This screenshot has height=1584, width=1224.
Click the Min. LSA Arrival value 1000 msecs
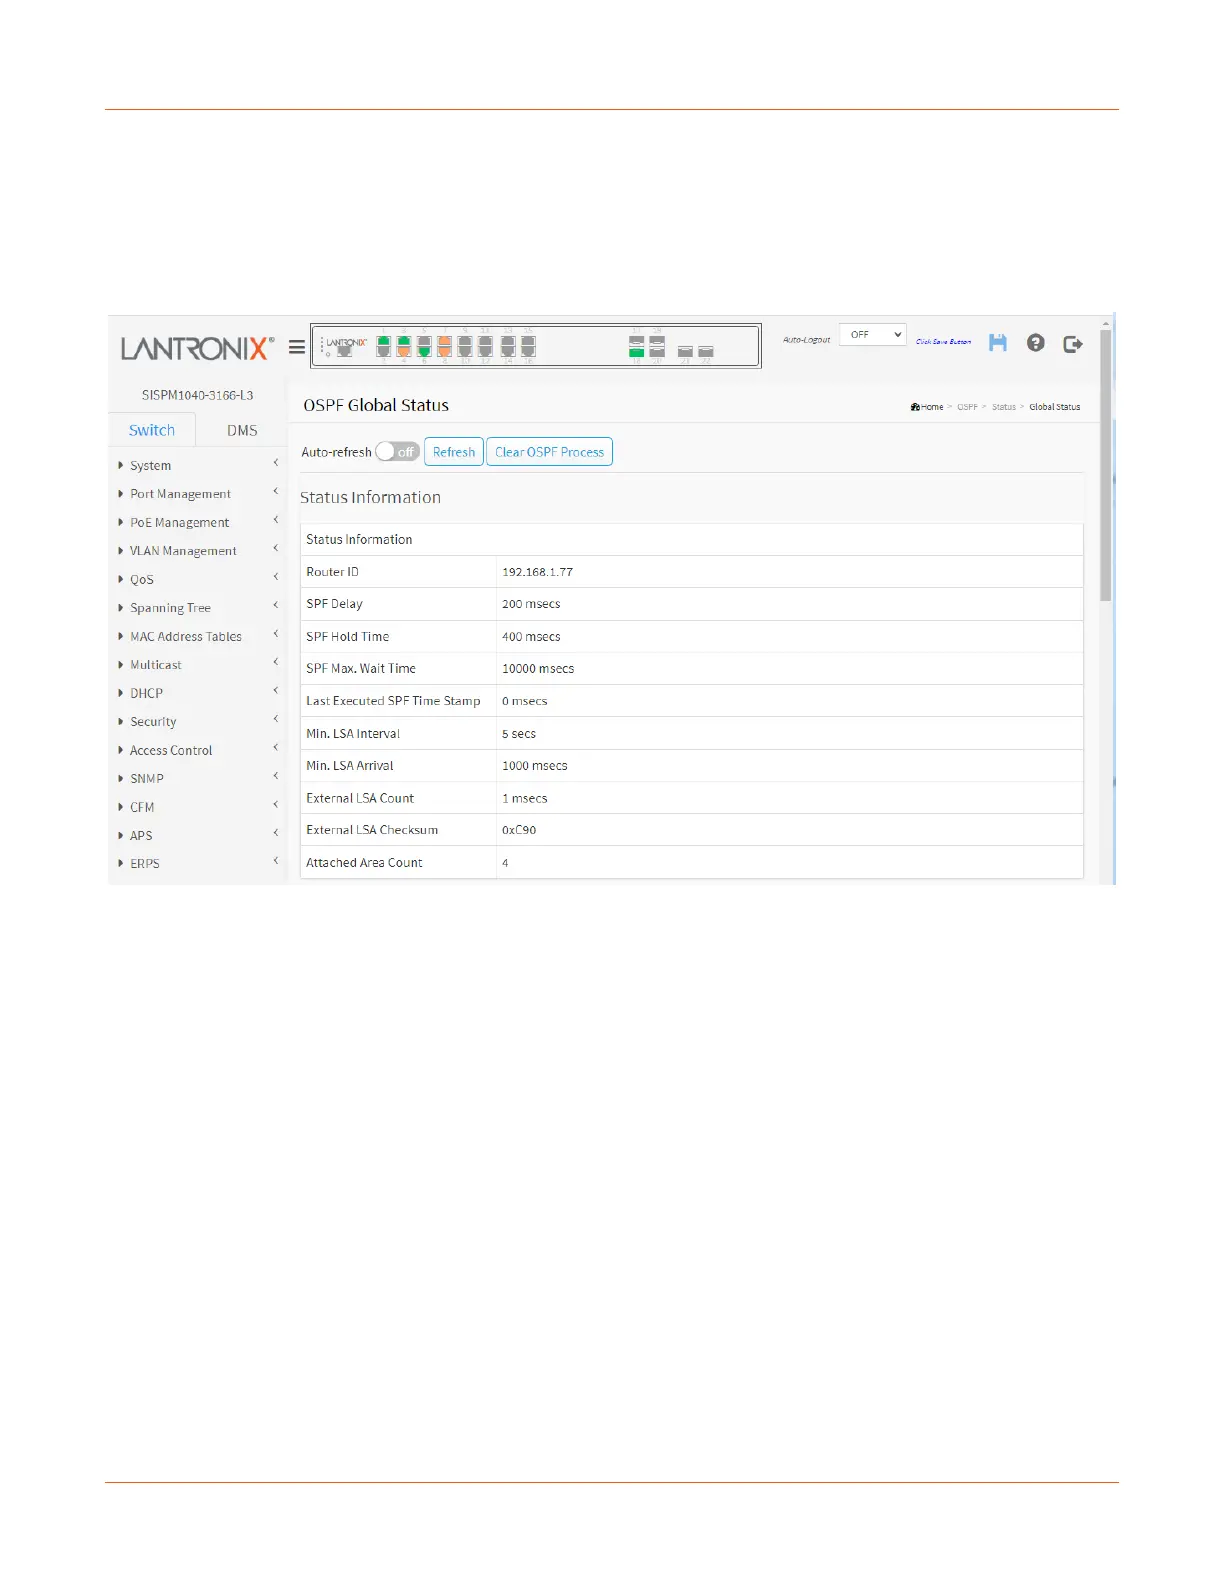pos(535,766)
